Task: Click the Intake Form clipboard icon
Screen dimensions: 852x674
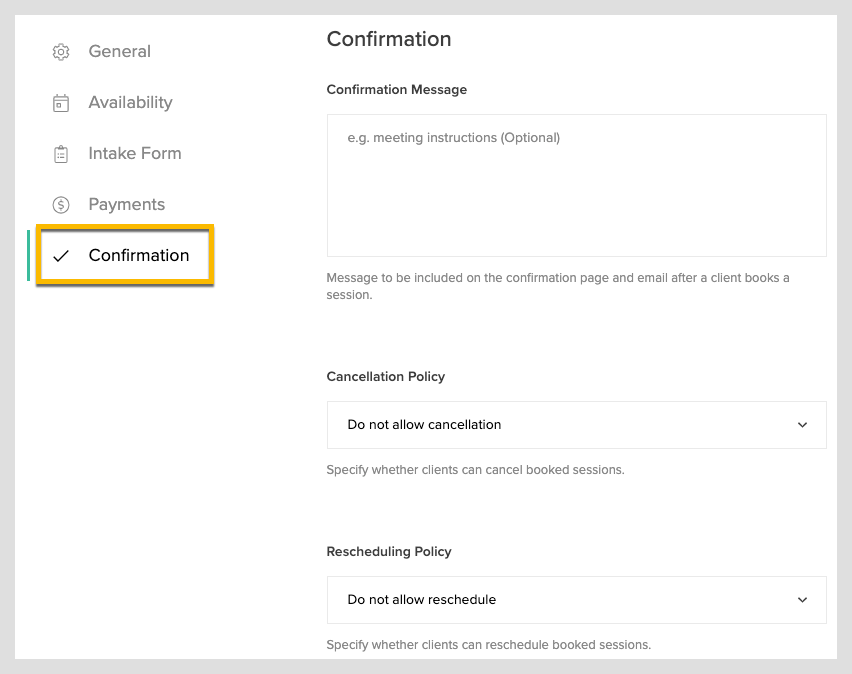Action: pyautogui.click(x=61, y=154)
